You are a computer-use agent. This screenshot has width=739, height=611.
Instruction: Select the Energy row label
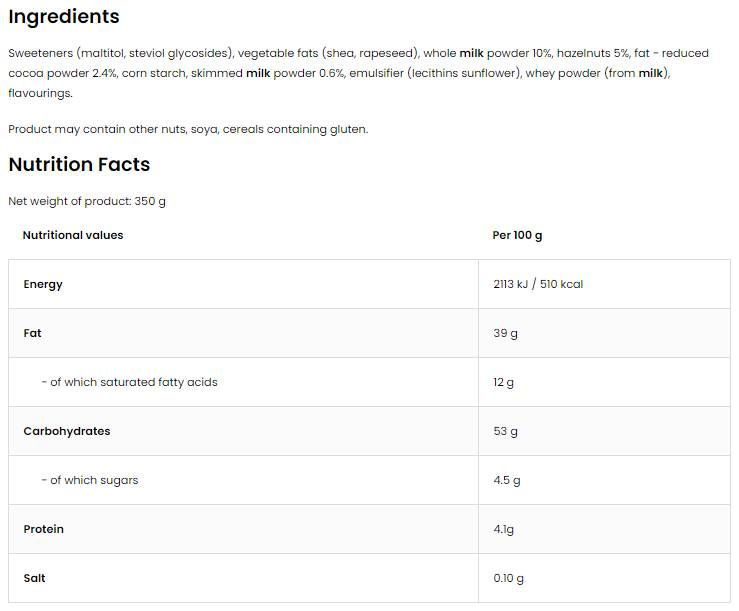[43, 284]
